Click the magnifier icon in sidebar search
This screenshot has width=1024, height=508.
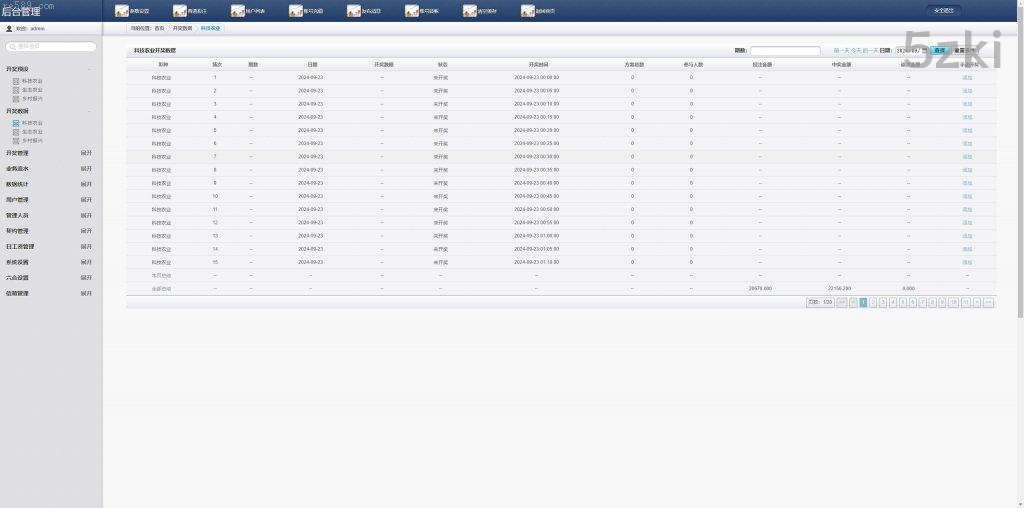(12, 46)
